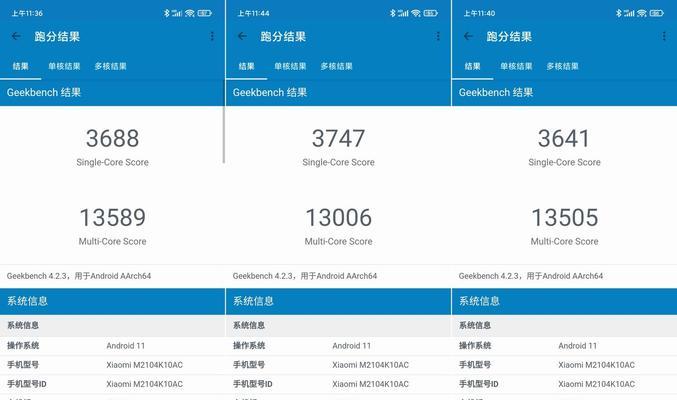The width and height of the screenshot is (677, 400).
Task: Tap Bluetooth icon in 11:36 status bar
Action: (167, 13)
